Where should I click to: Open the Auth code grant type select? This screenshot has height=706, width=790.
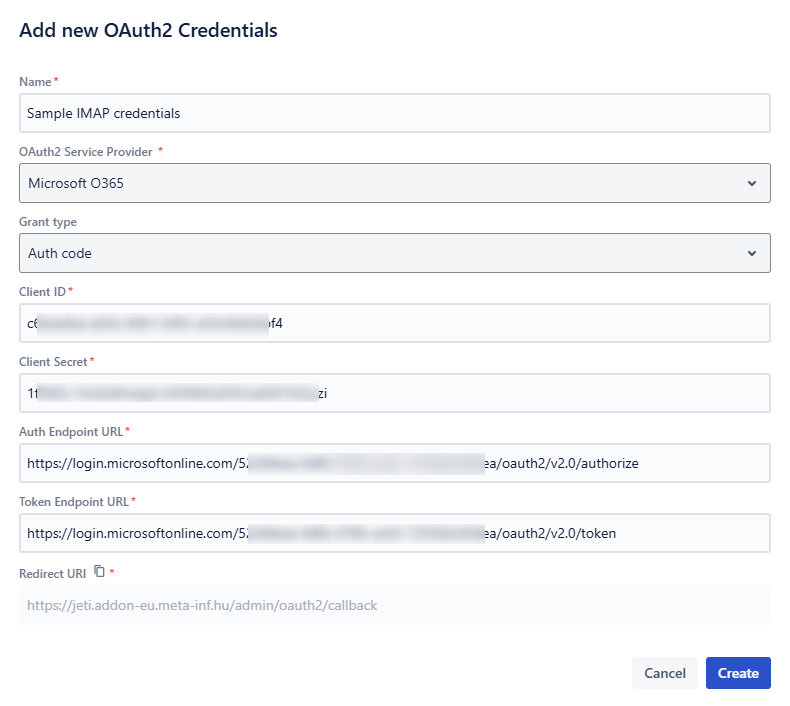(x=380, y=253)
